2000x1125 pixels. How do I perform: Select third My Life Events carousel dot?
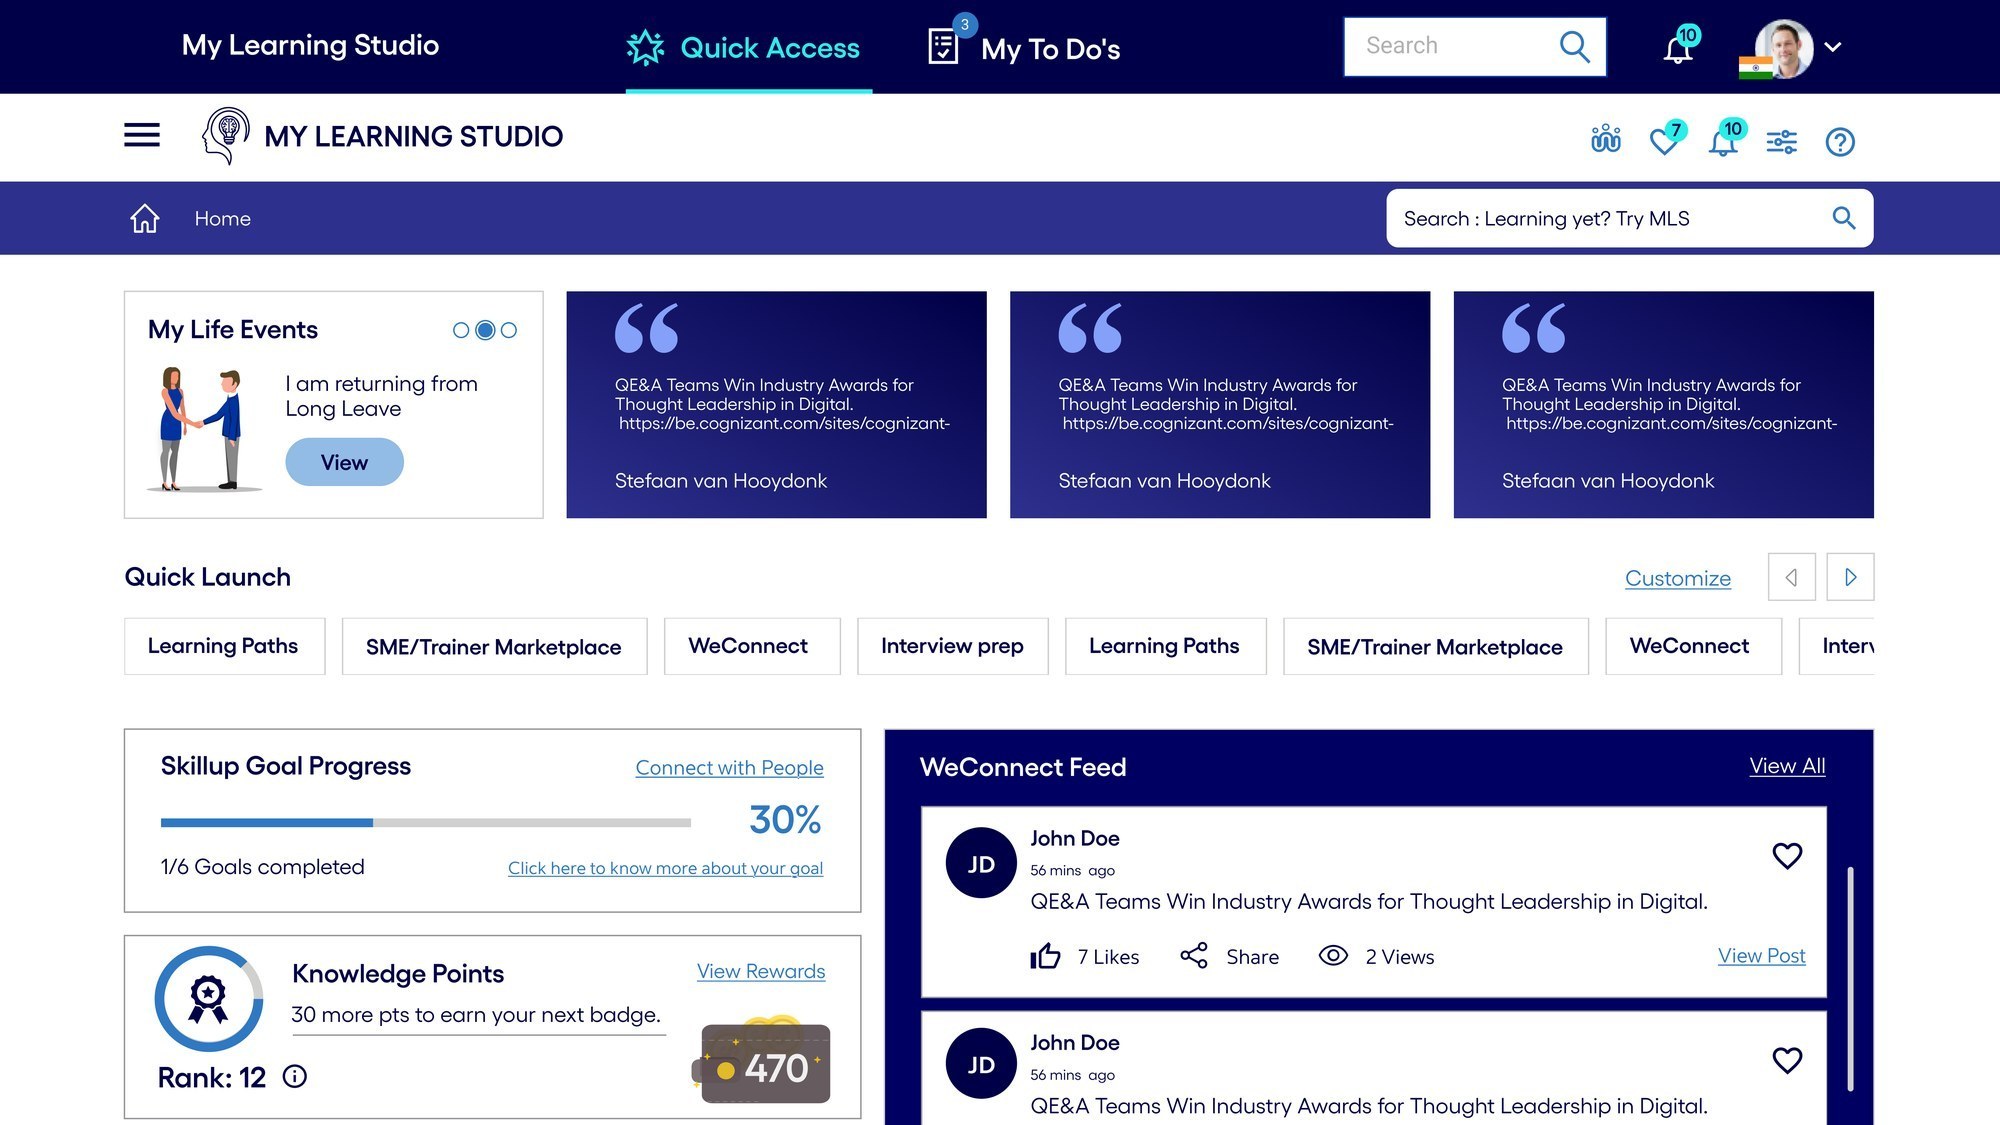click(x=509, y=330)
